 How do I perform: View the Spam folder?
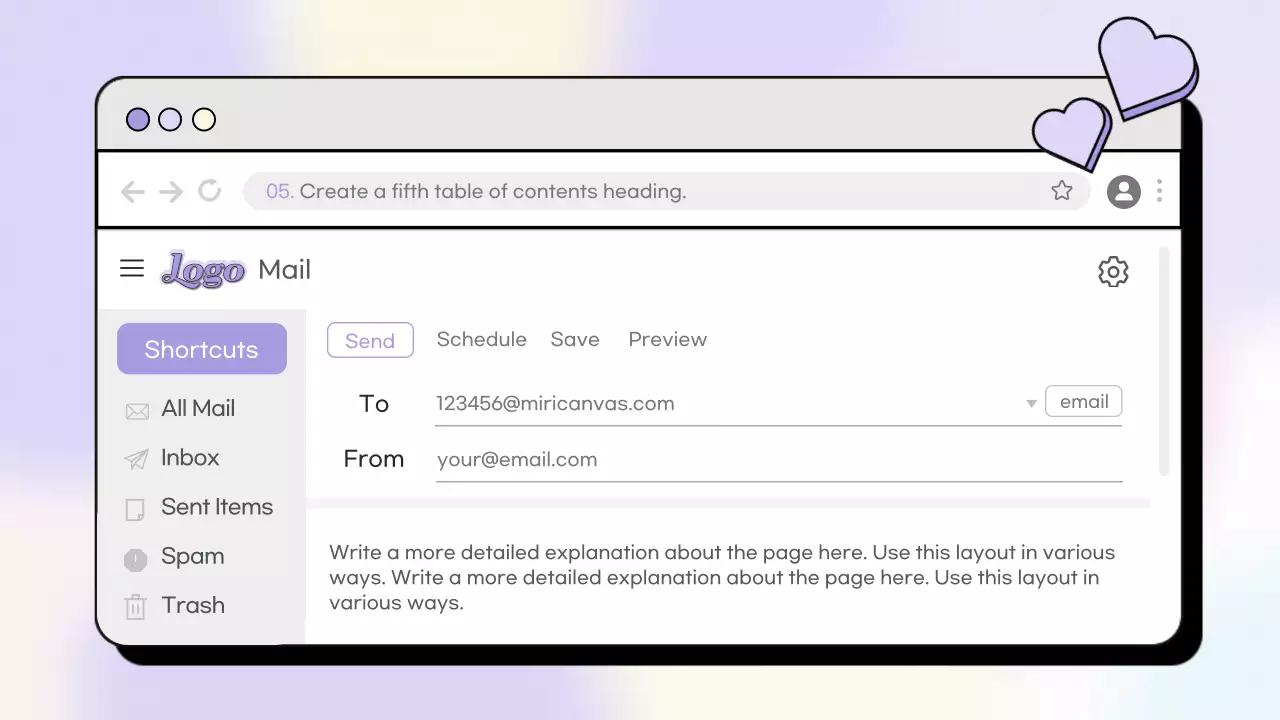coord(192,556)
